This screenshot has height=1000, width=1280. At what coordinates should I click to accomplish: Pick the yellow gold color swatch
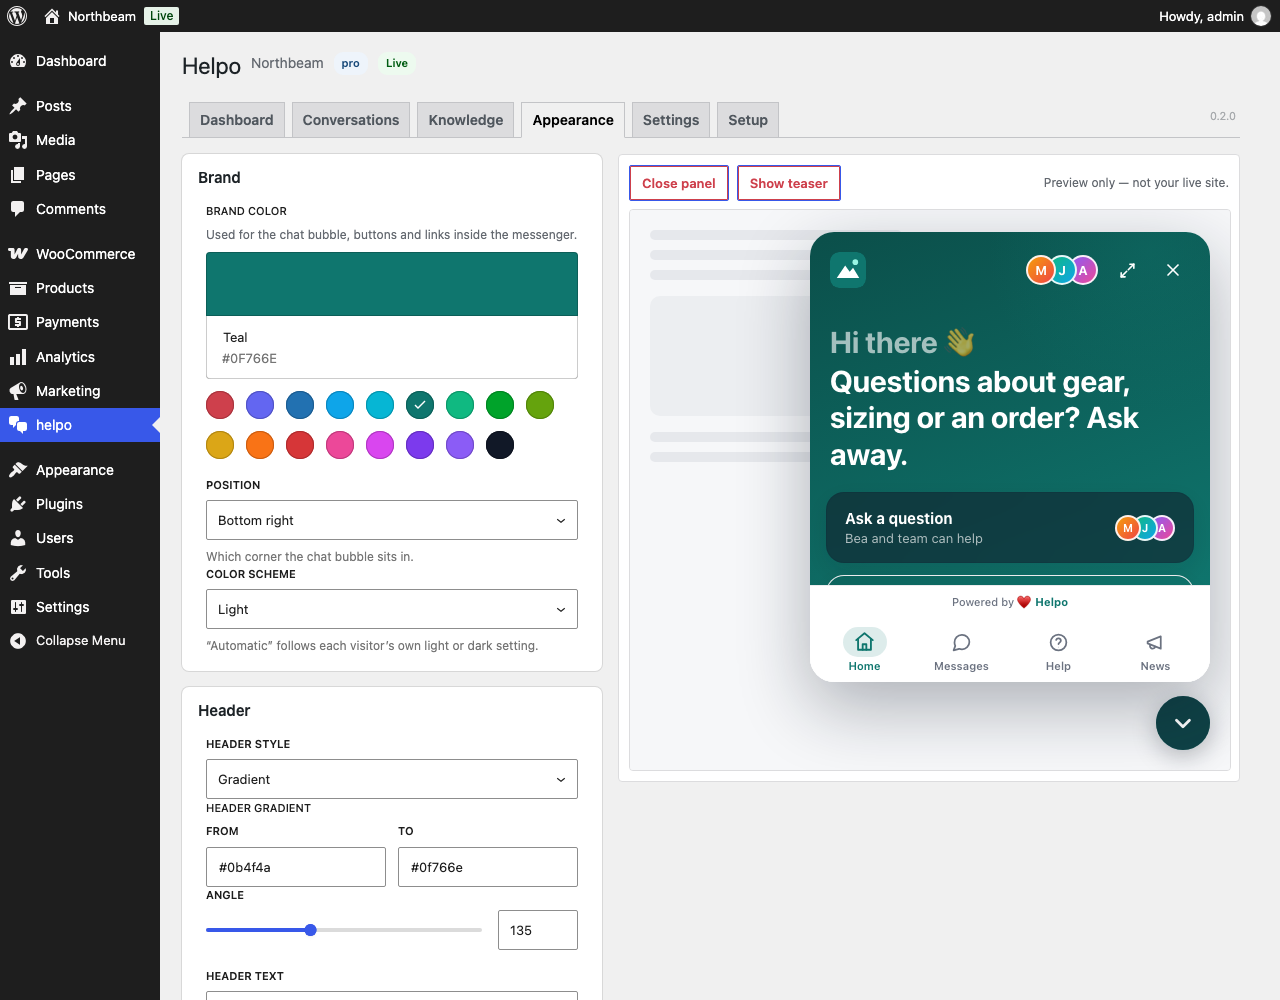pos(220,445)
